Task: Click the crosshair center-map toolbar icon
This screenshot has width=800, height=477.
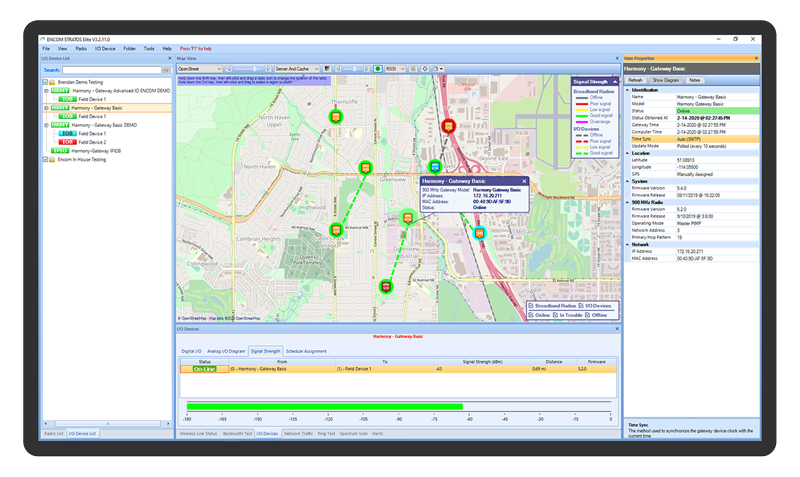Action: [424, 69]
